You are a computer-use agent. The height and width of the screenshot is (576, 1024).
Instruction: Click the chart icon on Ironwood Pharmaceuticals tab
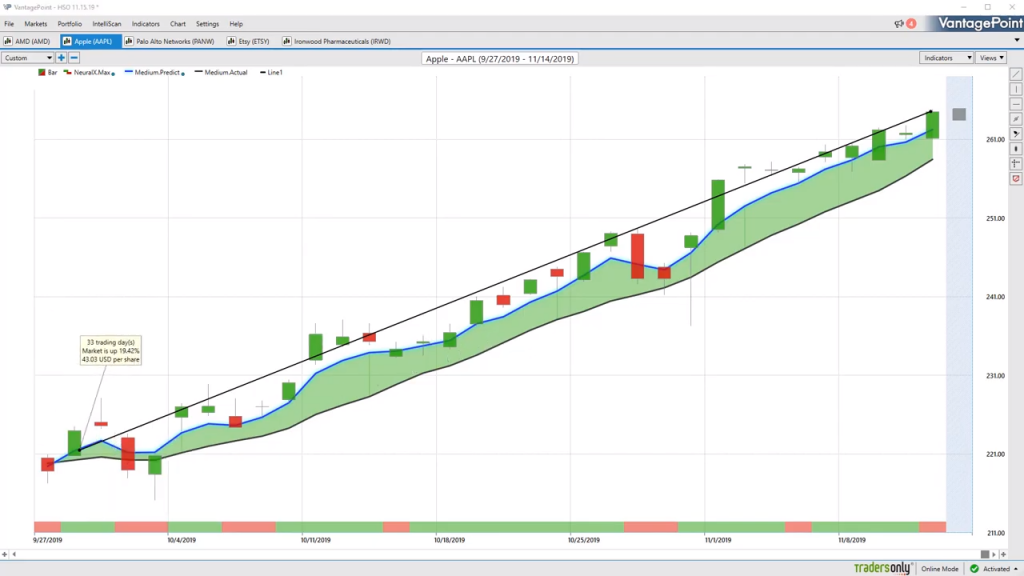coord(287,41)
